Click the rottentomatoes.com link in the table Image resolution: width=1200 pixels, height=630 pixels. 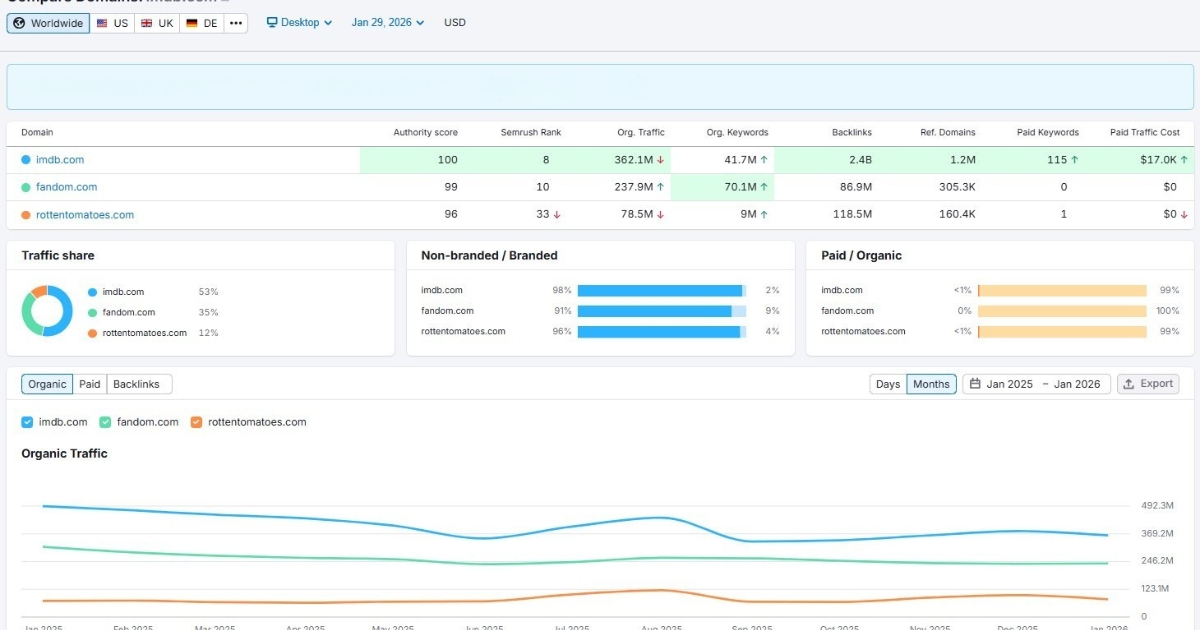[87, 214]
